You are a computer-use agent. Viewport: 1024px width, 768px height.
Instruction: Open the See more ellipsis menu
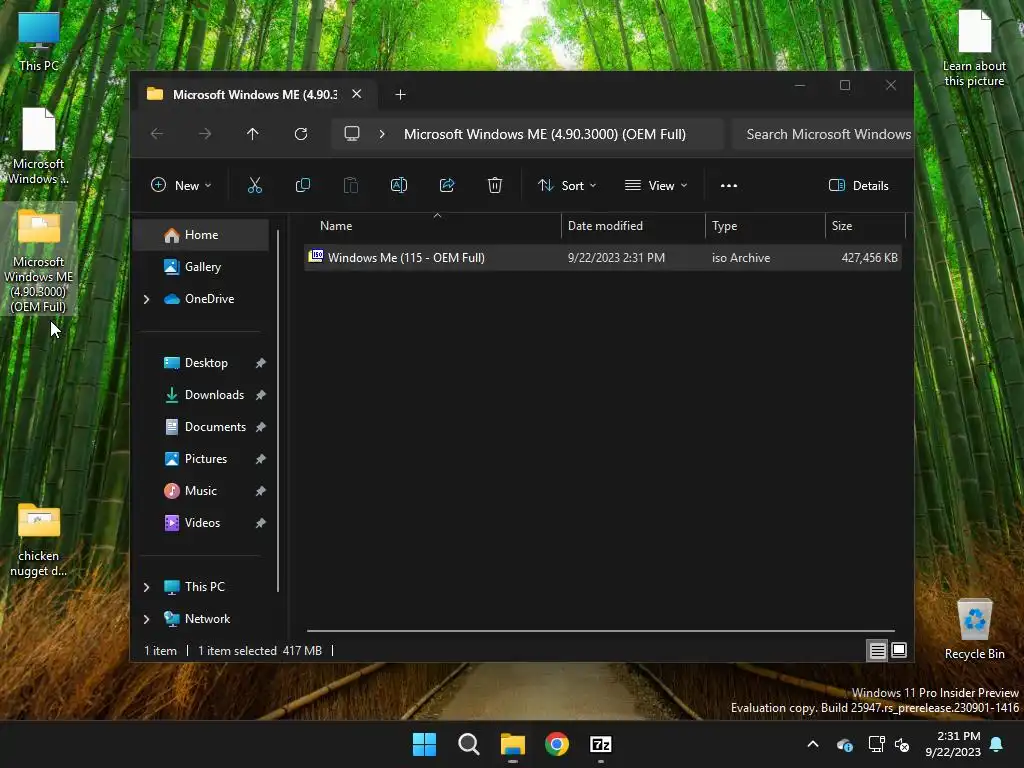coord(729,185)
